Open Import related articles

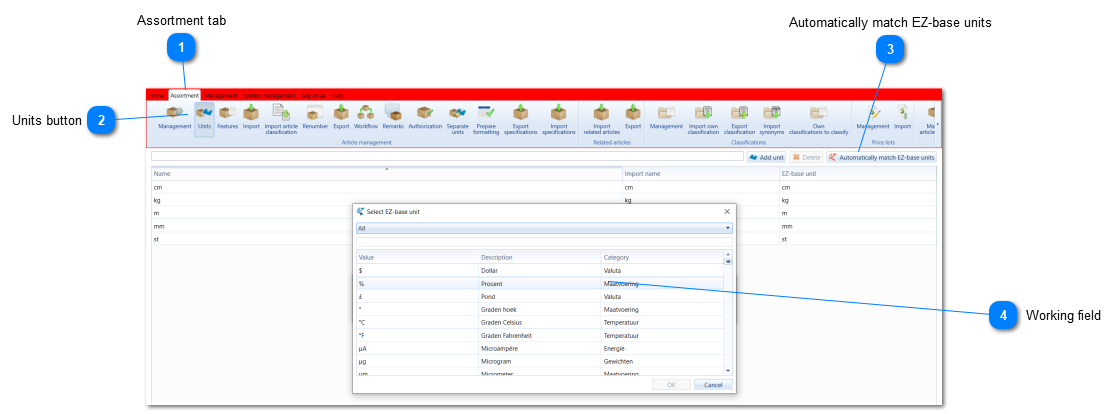pyautogui.click(x=602, y=120)
